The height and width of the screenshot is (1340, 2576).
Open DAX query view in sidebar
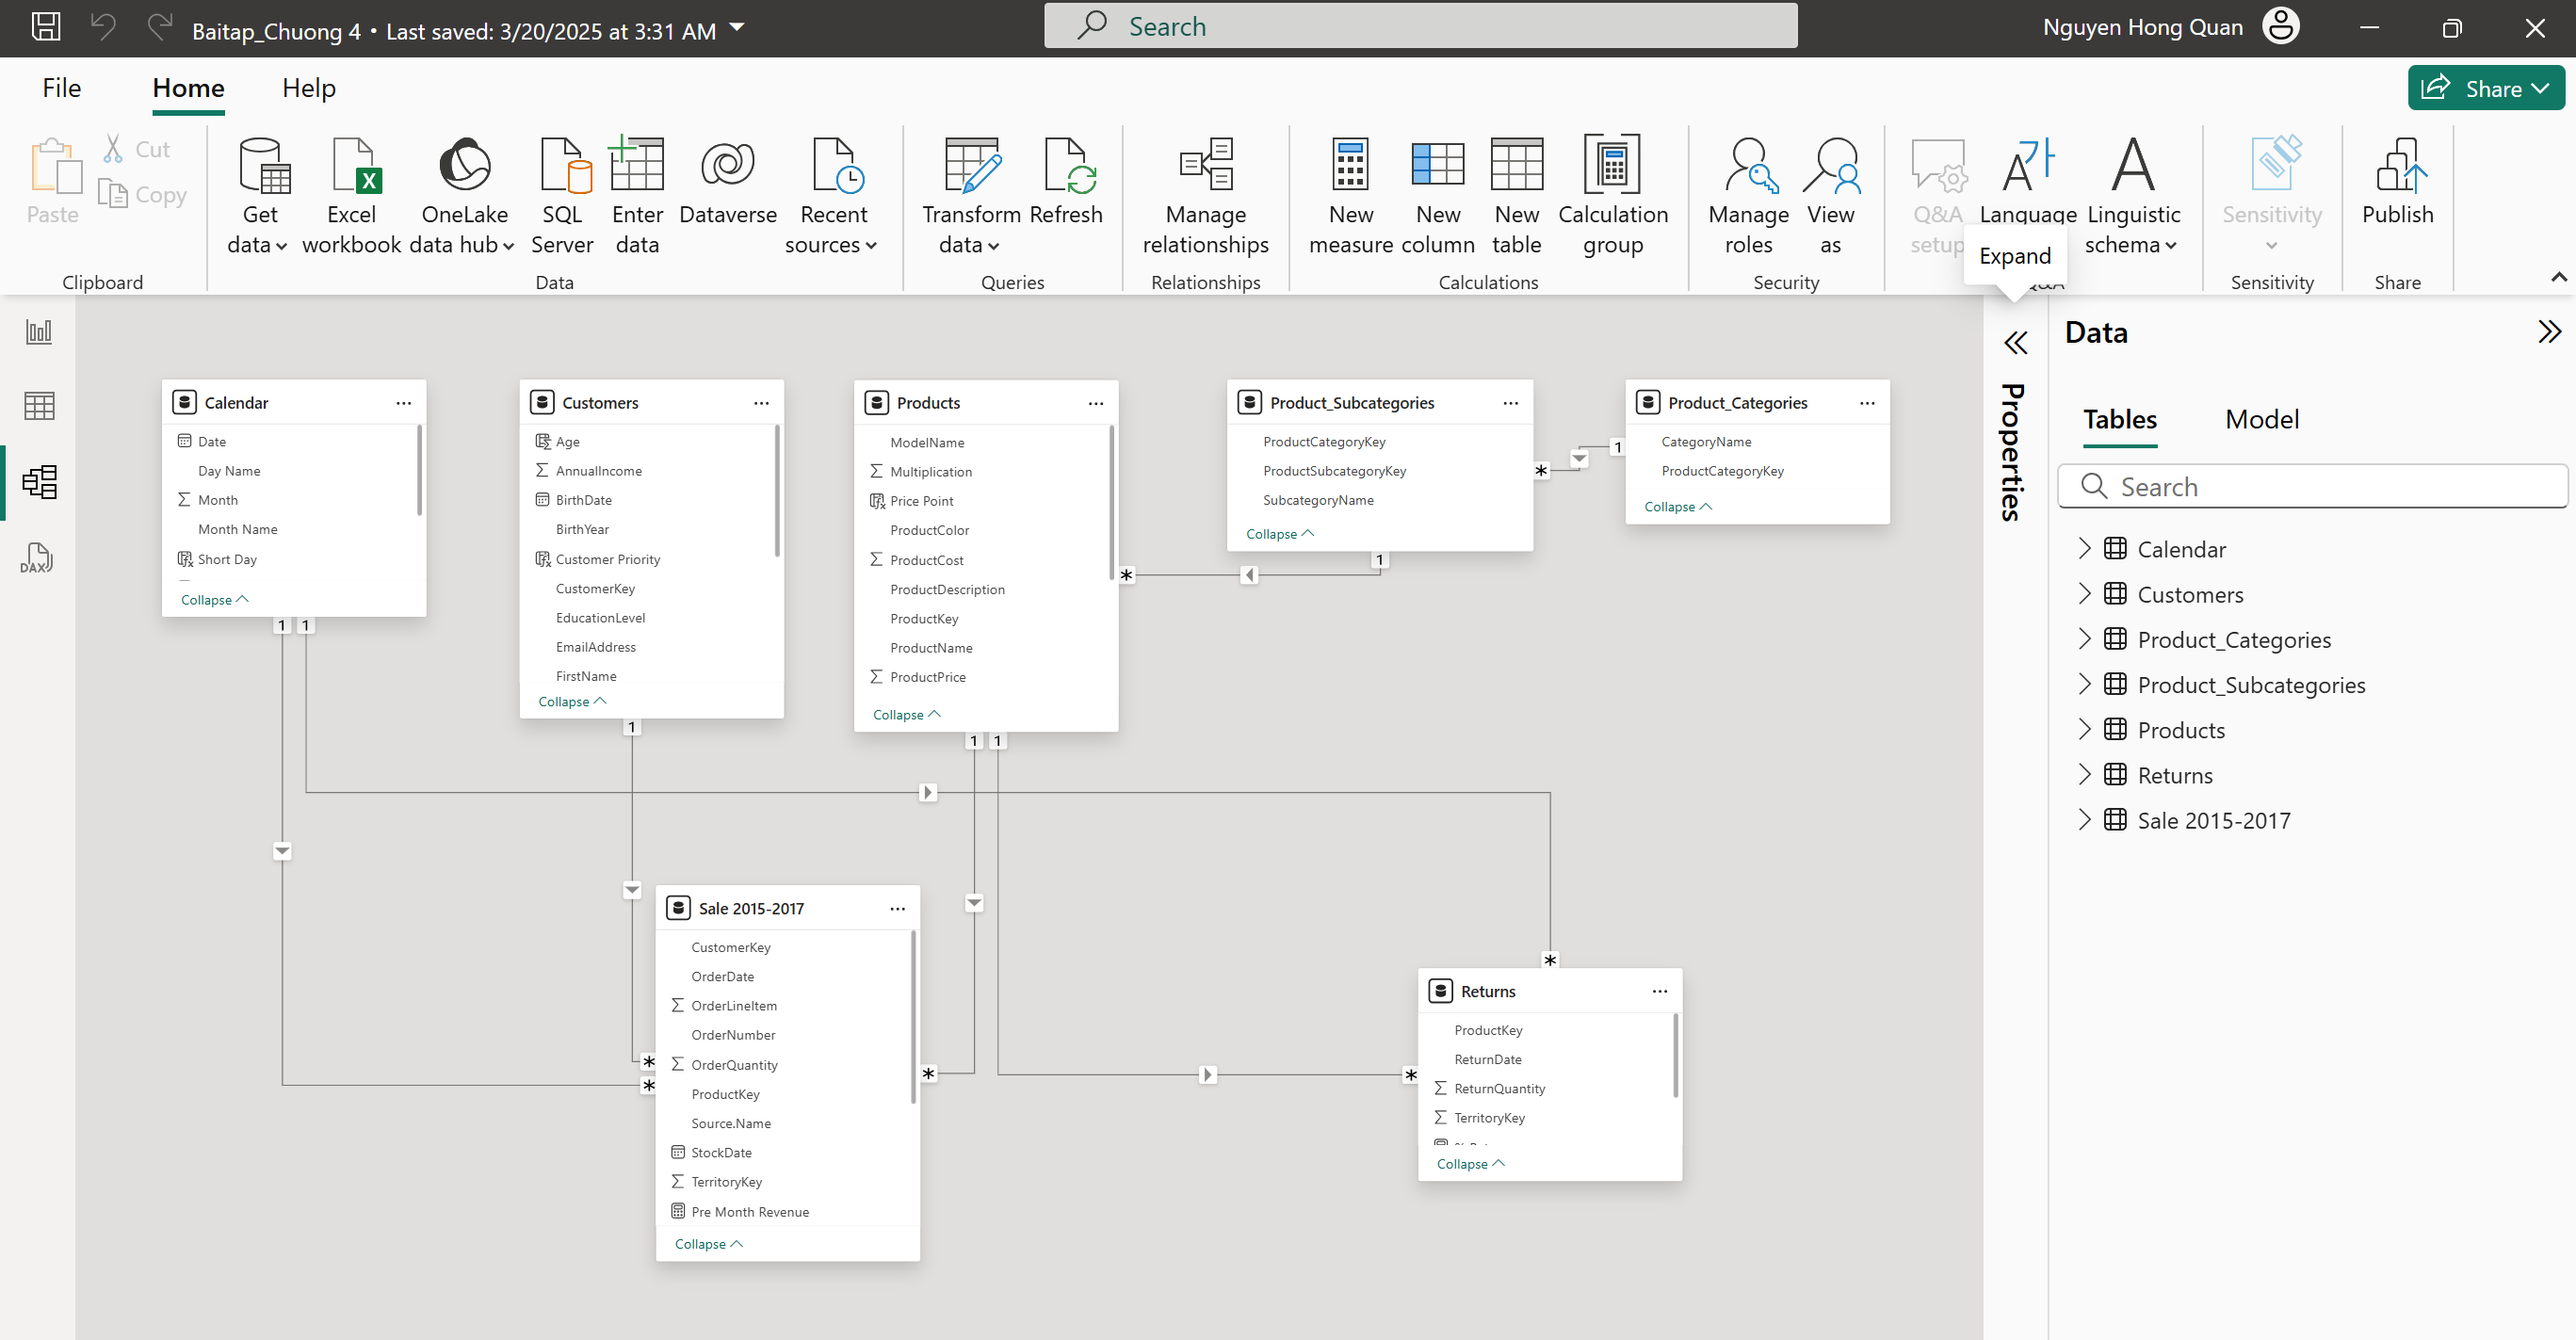pos(37,558)
